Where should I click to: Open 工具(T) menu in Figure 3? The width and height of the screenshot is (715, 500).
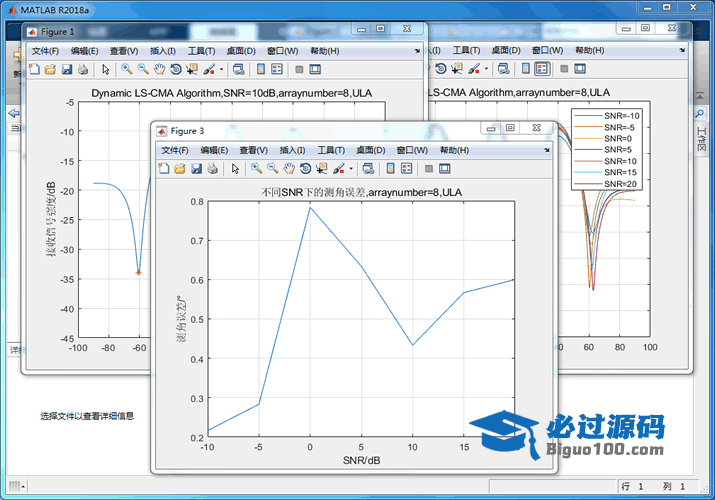pos(331,150)
